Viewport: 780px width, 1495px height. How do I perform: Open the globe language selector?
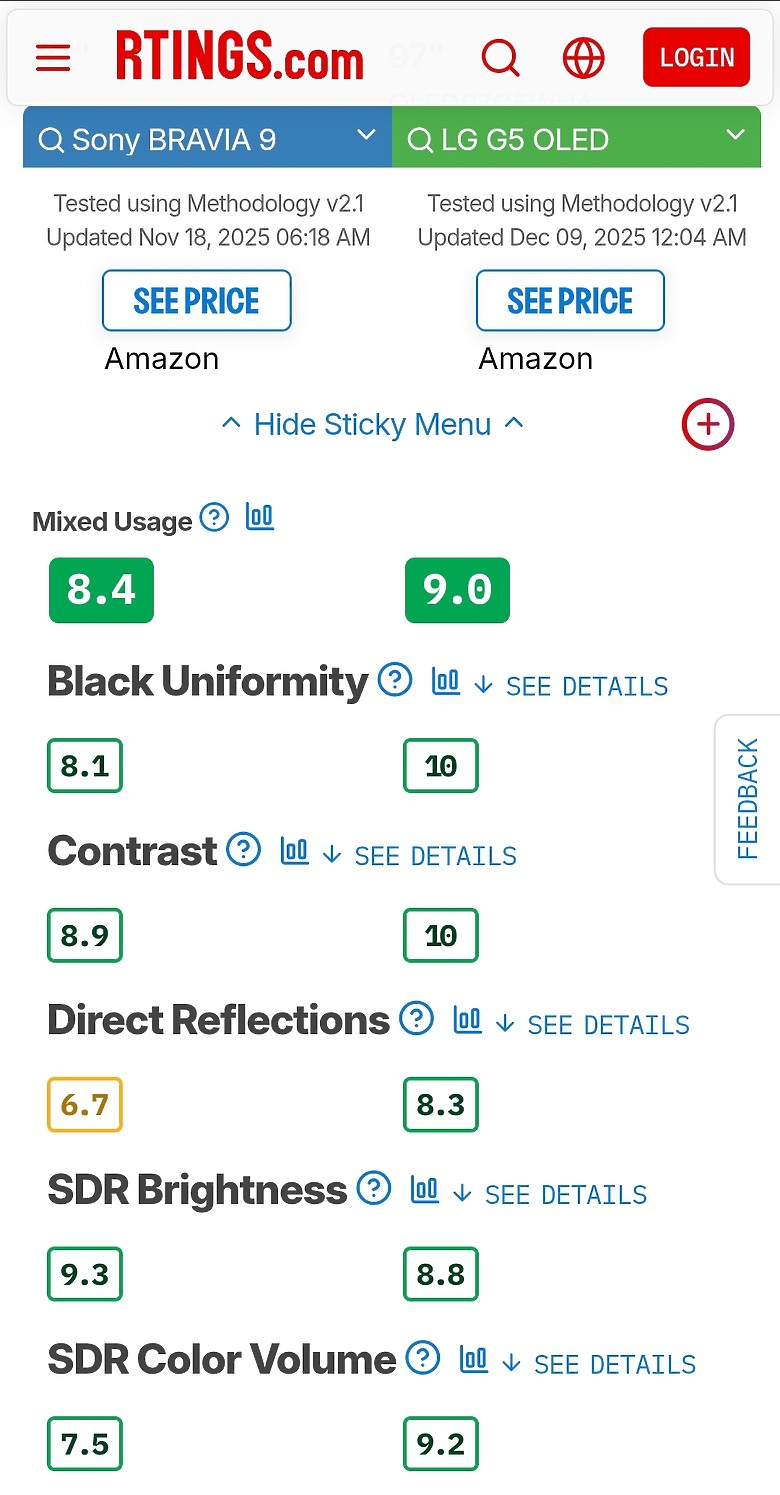click(583, 57)
